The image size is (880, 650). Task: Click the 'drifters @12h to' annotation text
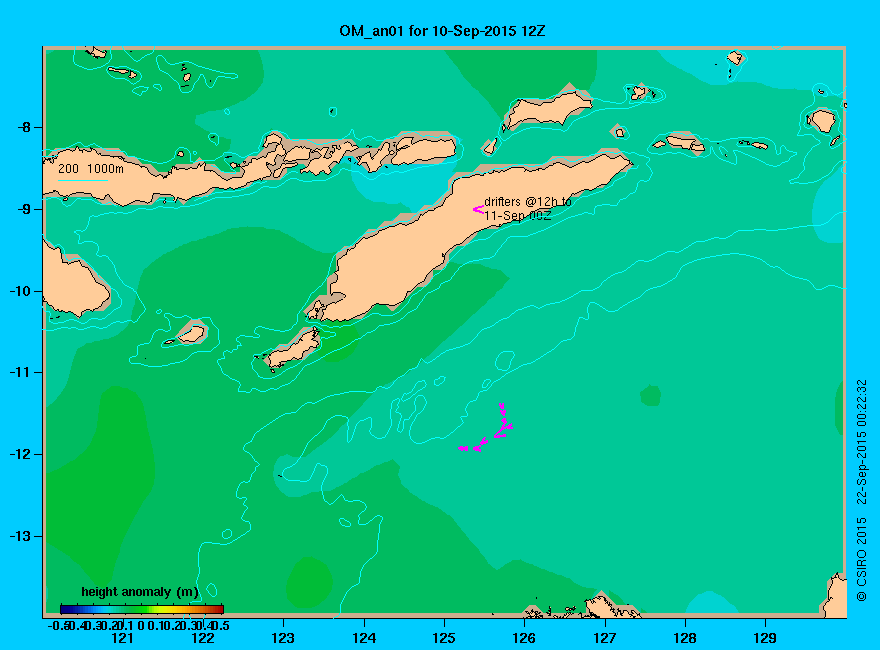click(x=528, y=202)
